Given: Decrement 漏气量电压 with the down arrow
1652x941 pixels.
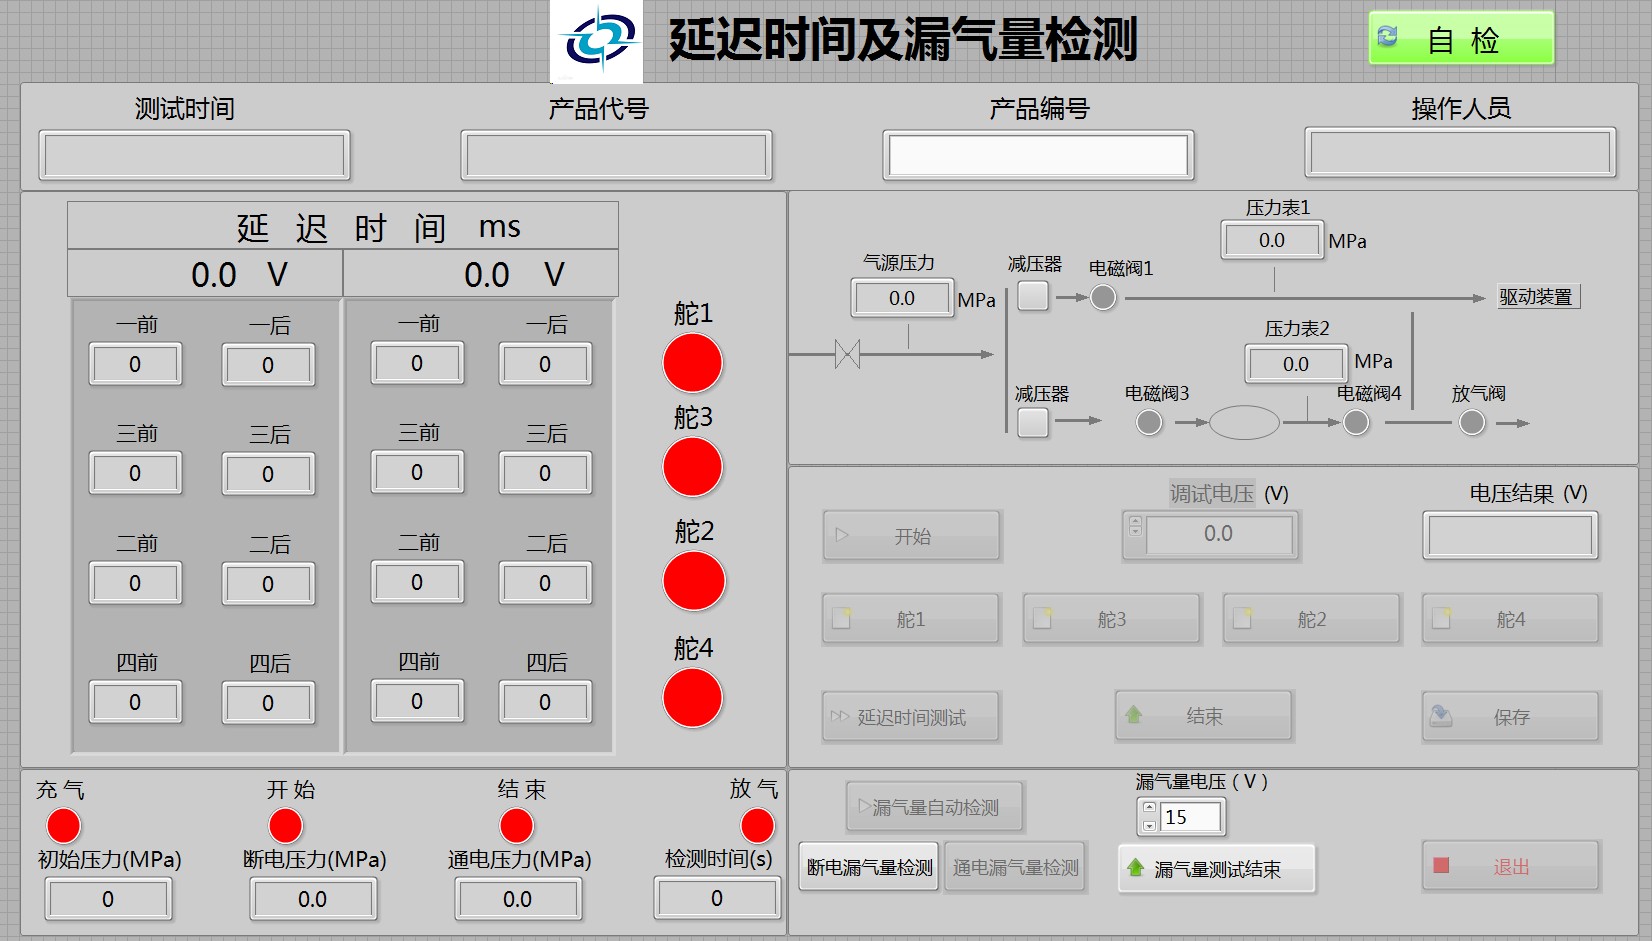Looking at the screenshot, I should click(1149, 825).
